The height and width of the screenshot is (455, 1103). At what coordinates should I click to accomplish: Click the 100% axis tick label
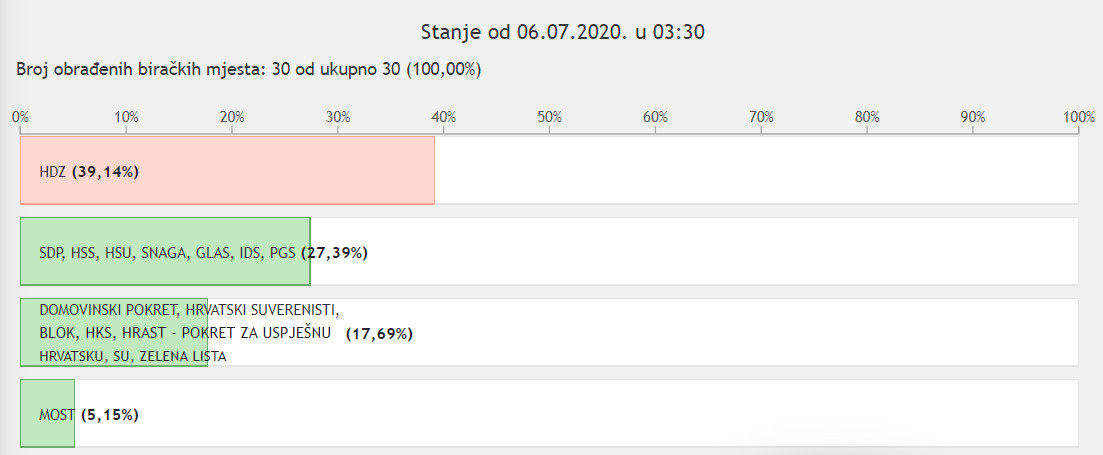tap(1079, 117)
